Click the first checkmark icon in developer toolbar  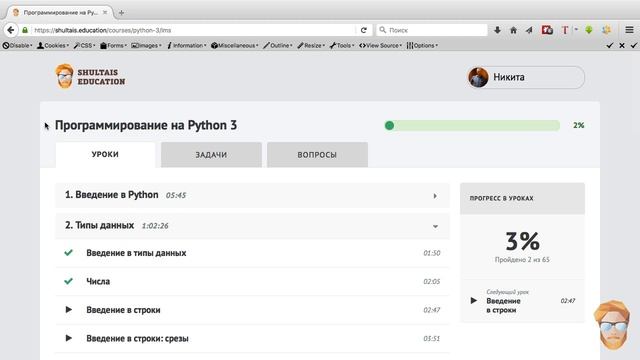[x=610, y=45]
